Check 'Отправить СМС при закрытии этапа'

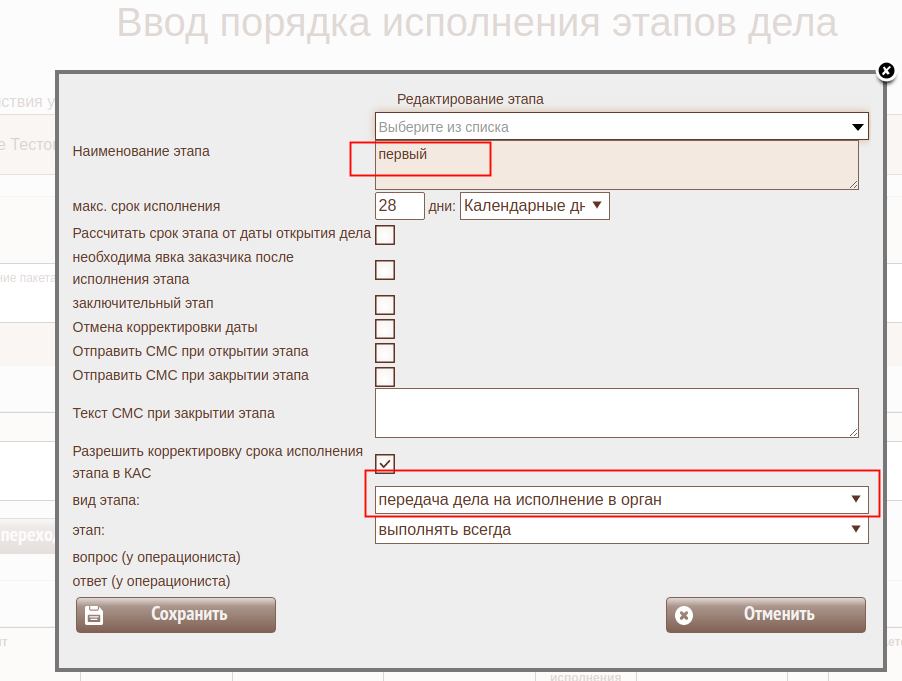385,377
